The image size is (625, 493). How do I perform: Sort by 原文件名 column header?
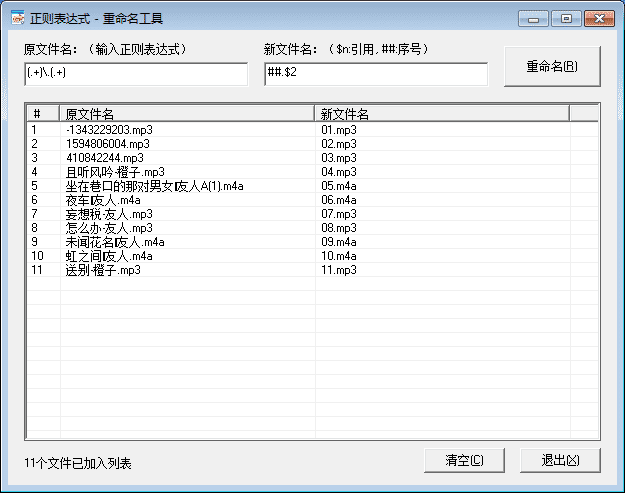(187, 114)
